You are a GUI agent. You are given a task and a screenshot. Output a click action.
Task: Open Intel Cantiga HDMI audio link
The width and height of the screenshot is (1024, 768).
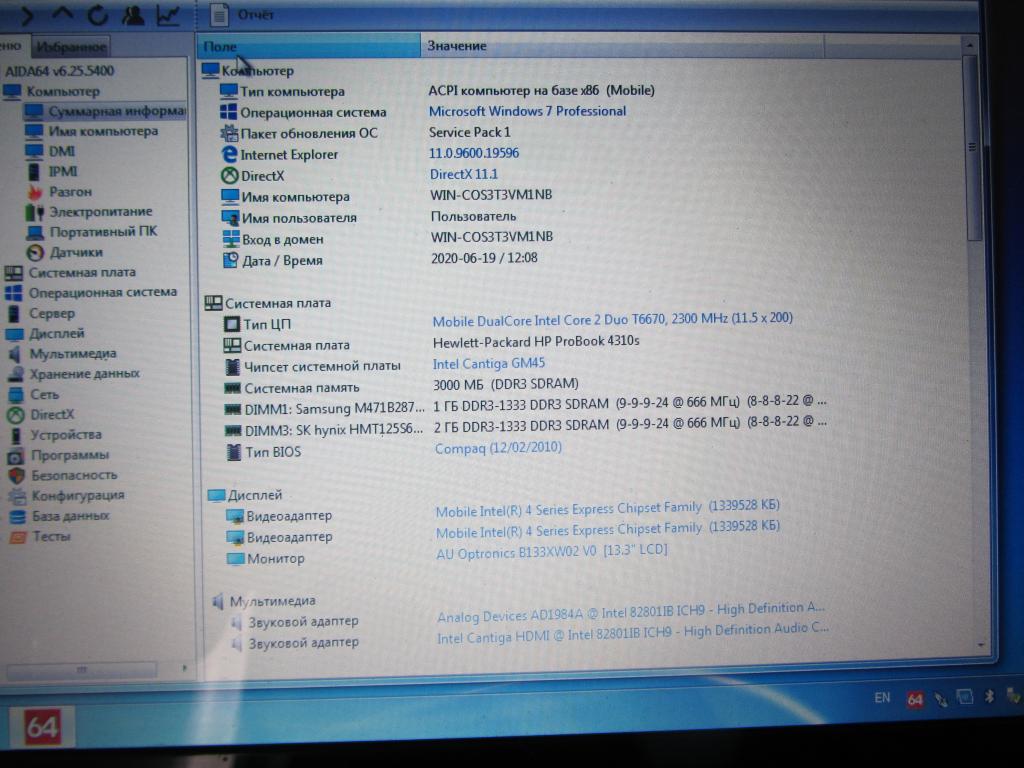(x=633, y=633)
